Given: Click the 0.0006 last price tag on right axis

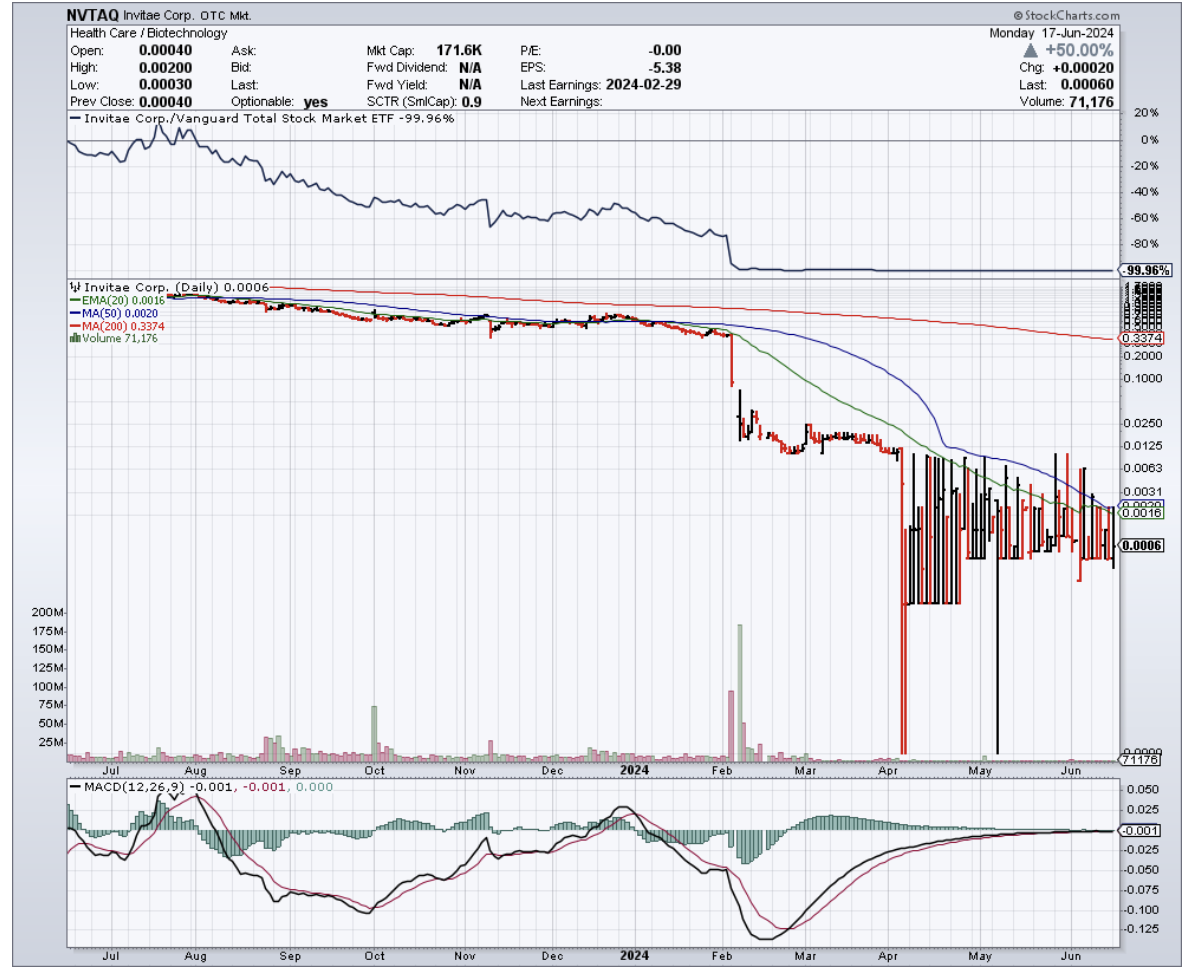Looking at the screenshot, I should click(1141, 545).
